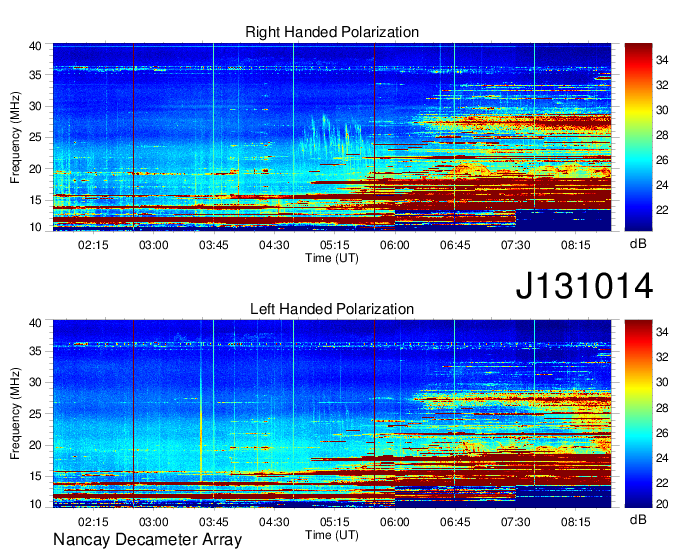Click 06:00 tick on Right Handed time axis
The height and width of the screenshot is (552, 680).
click(x=395, y=245)
